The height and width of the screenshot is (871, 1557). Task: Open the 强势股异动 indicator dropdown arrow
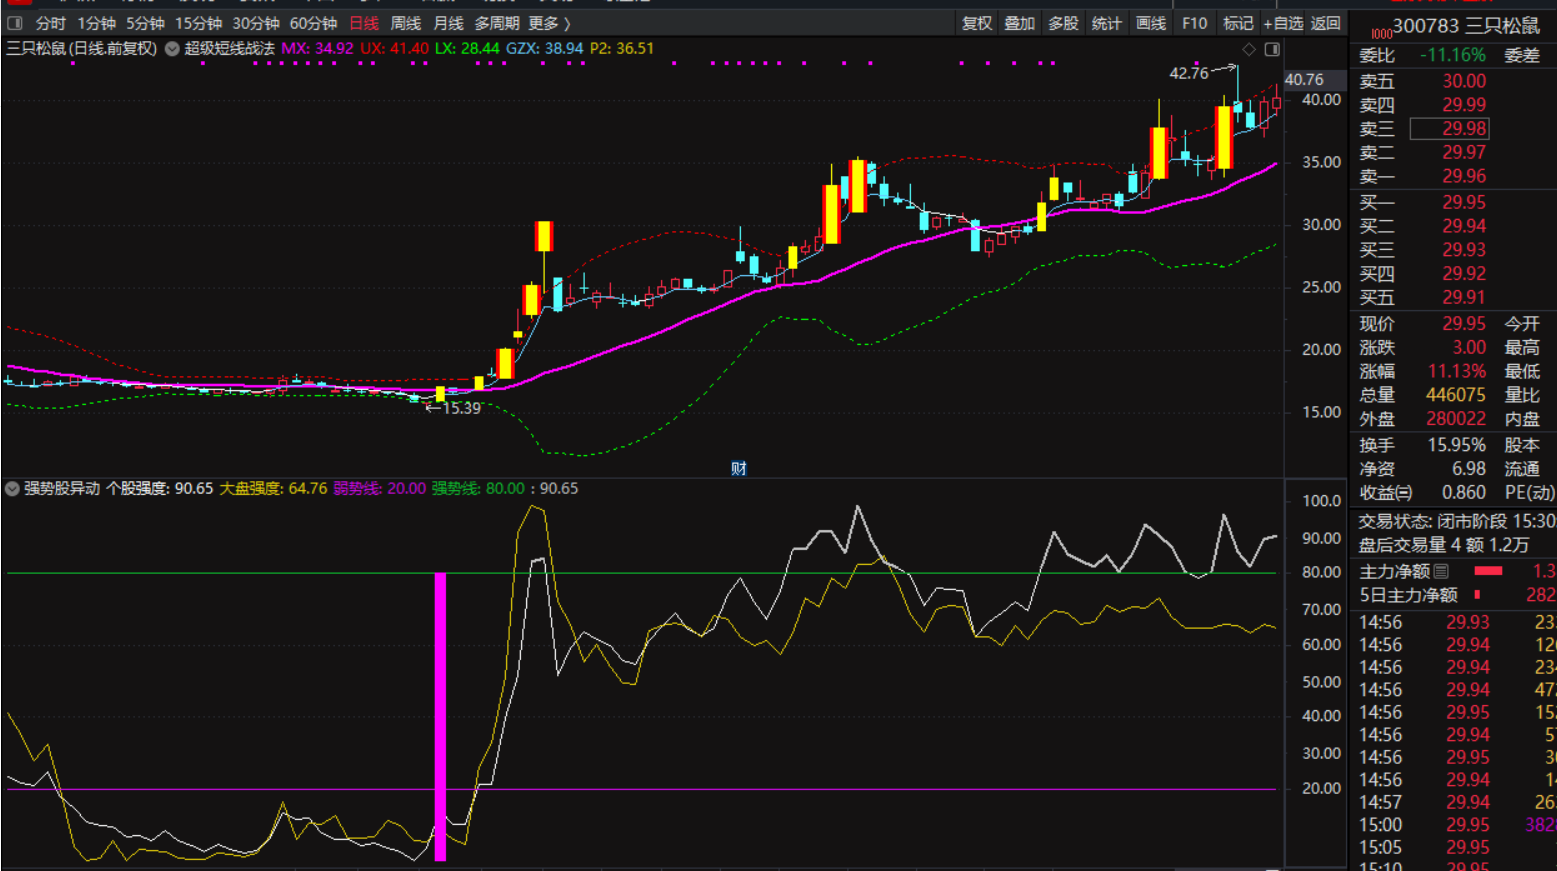pyautogui.click(x=12, y=489)
